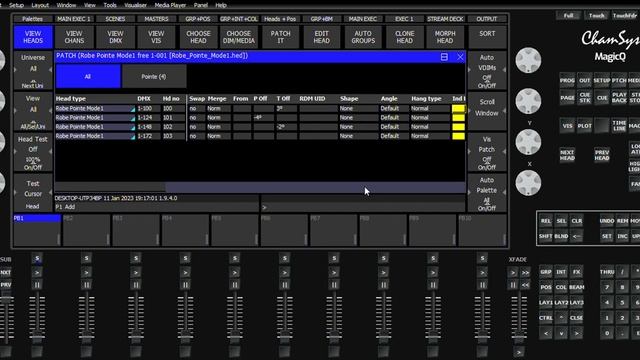The width and height of the screenshot is (640, 360).
Task: Click the left cursor key below CTRL
Action: click(x=546, y=333)
